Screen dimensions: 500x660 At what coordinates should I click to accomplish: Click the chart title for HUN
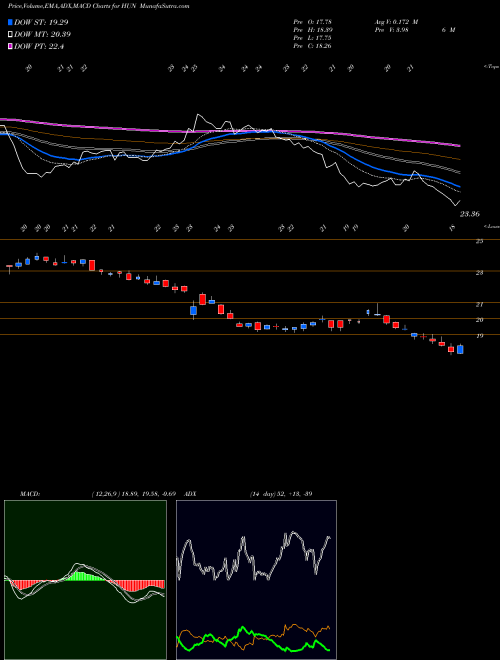point(98,6)
